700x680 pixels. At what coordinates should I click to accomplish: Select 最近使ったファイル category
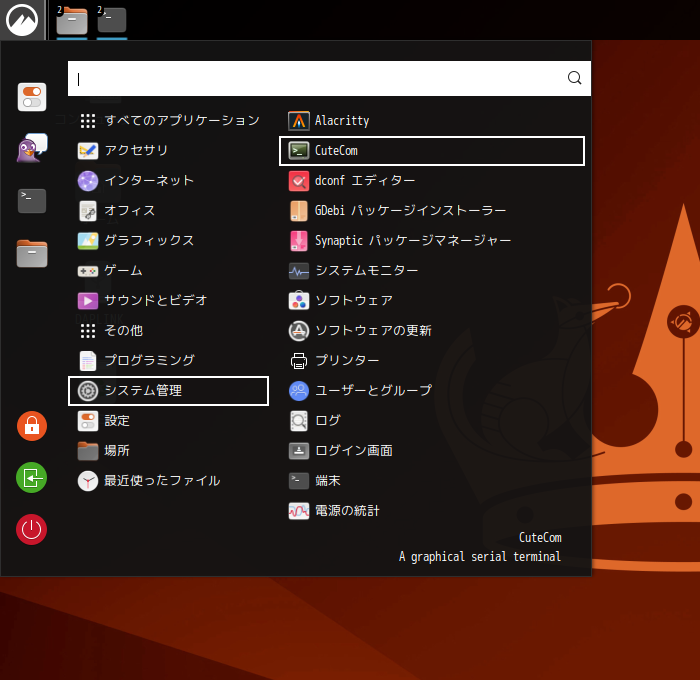(x=168, y=481)
